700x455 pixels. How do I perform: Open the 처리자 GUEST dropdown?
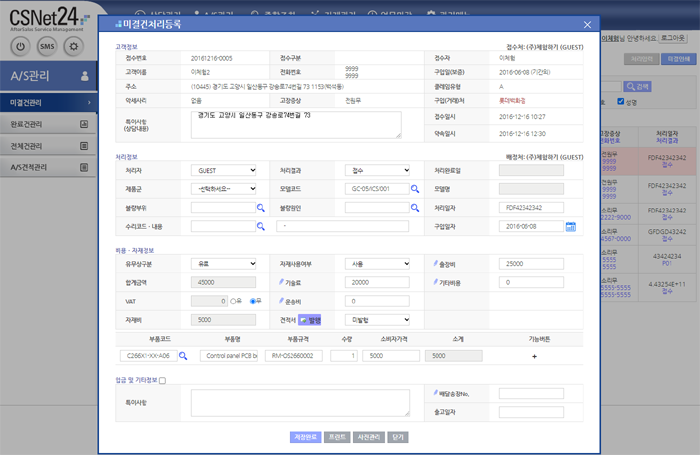tap(224, 170)
